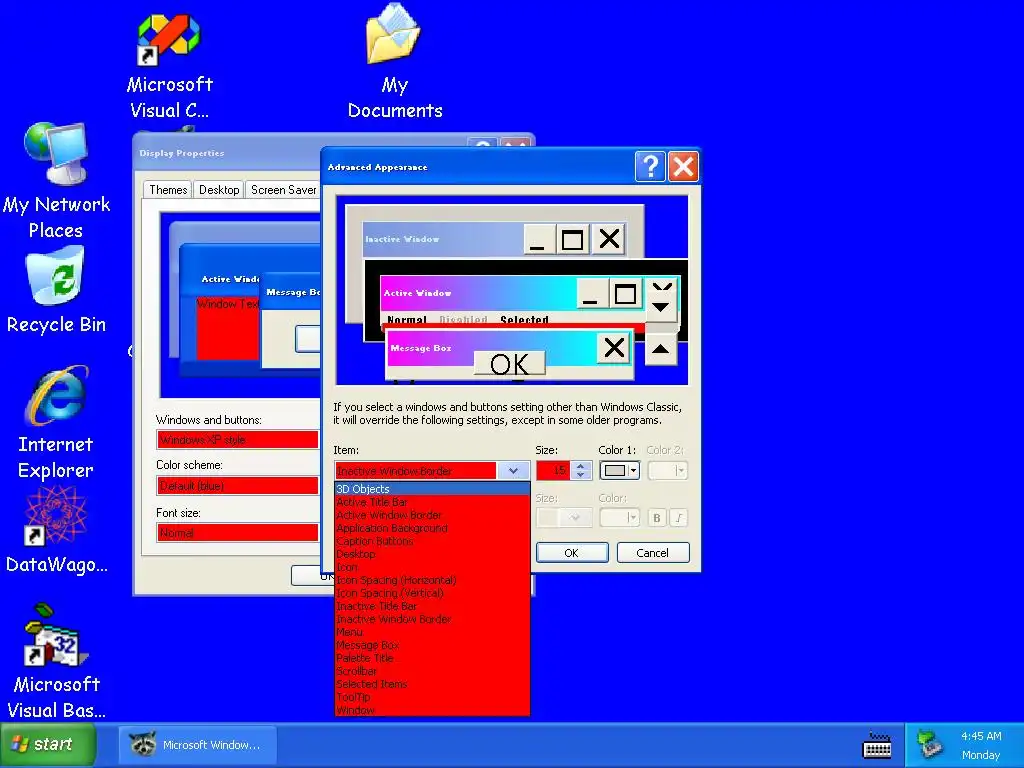
Task: Click the Size field showing 15
Action: (553, 470)
